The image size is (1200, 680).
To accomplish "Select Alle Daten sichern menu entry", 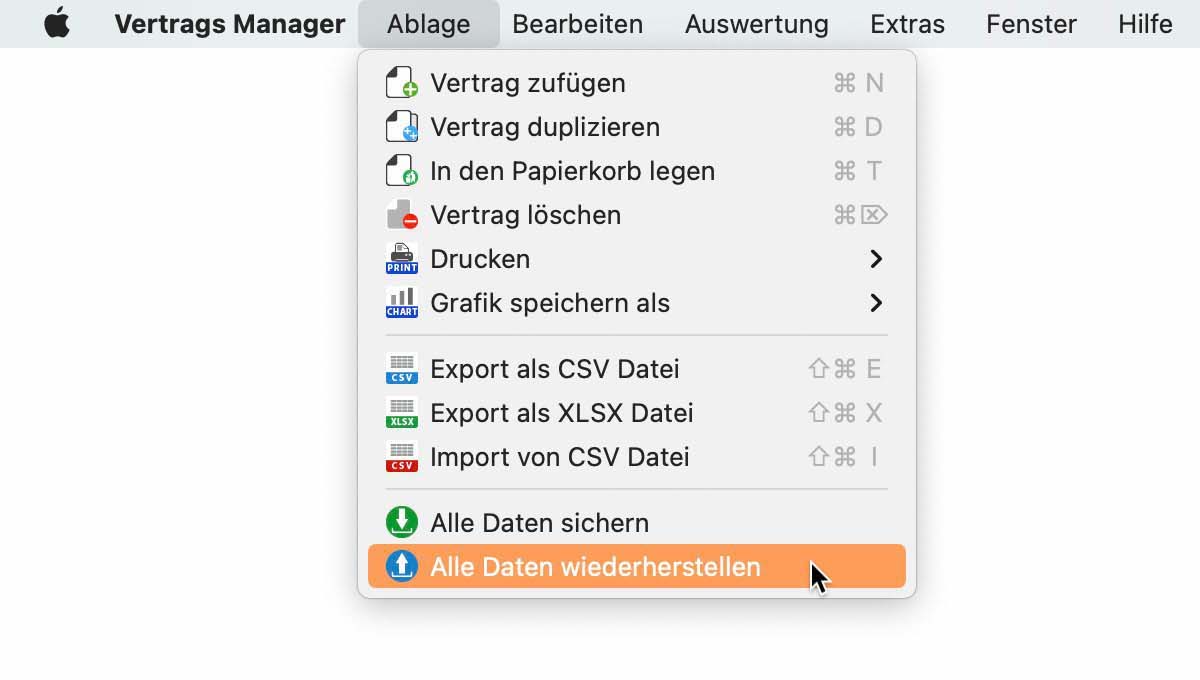I will [x=539, y=523].
